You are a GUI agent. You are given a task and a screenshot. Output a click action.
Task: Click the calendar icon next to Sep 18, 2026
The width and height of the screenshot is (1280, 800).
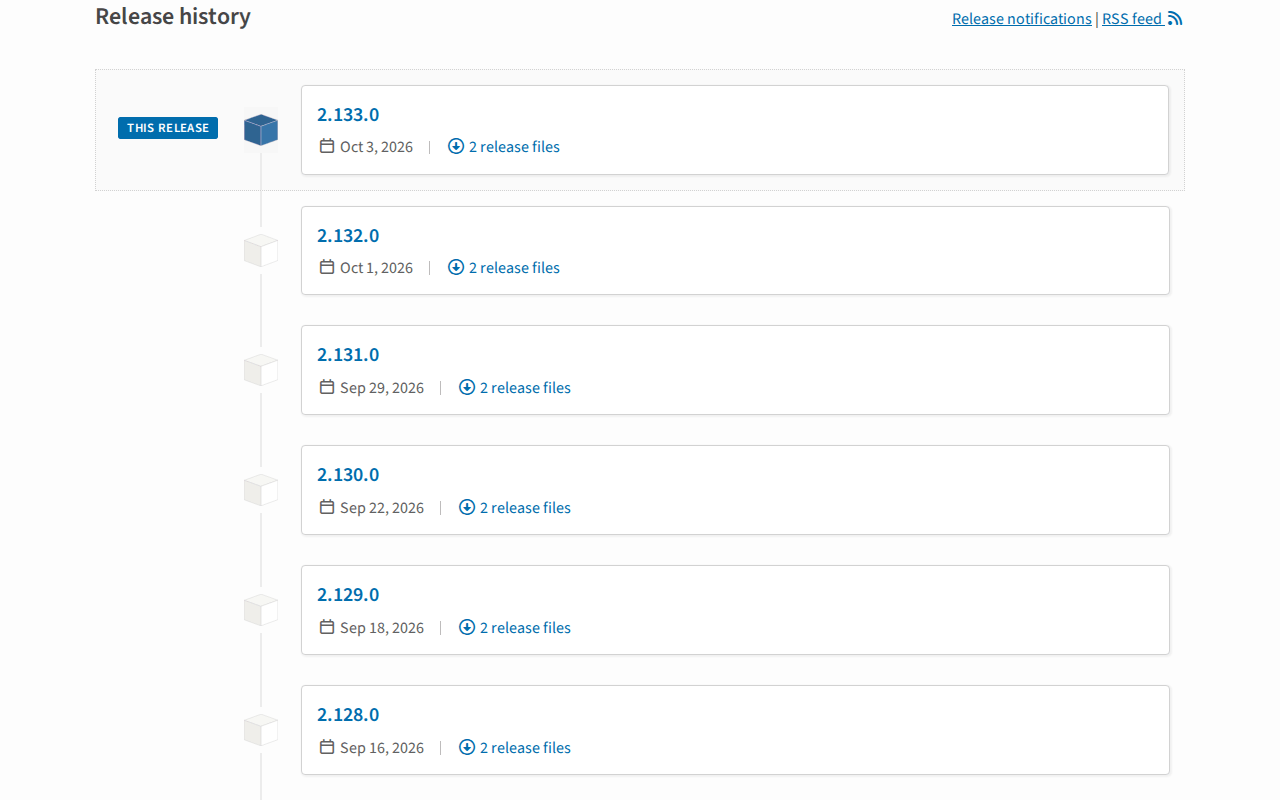tap(327, 627)
